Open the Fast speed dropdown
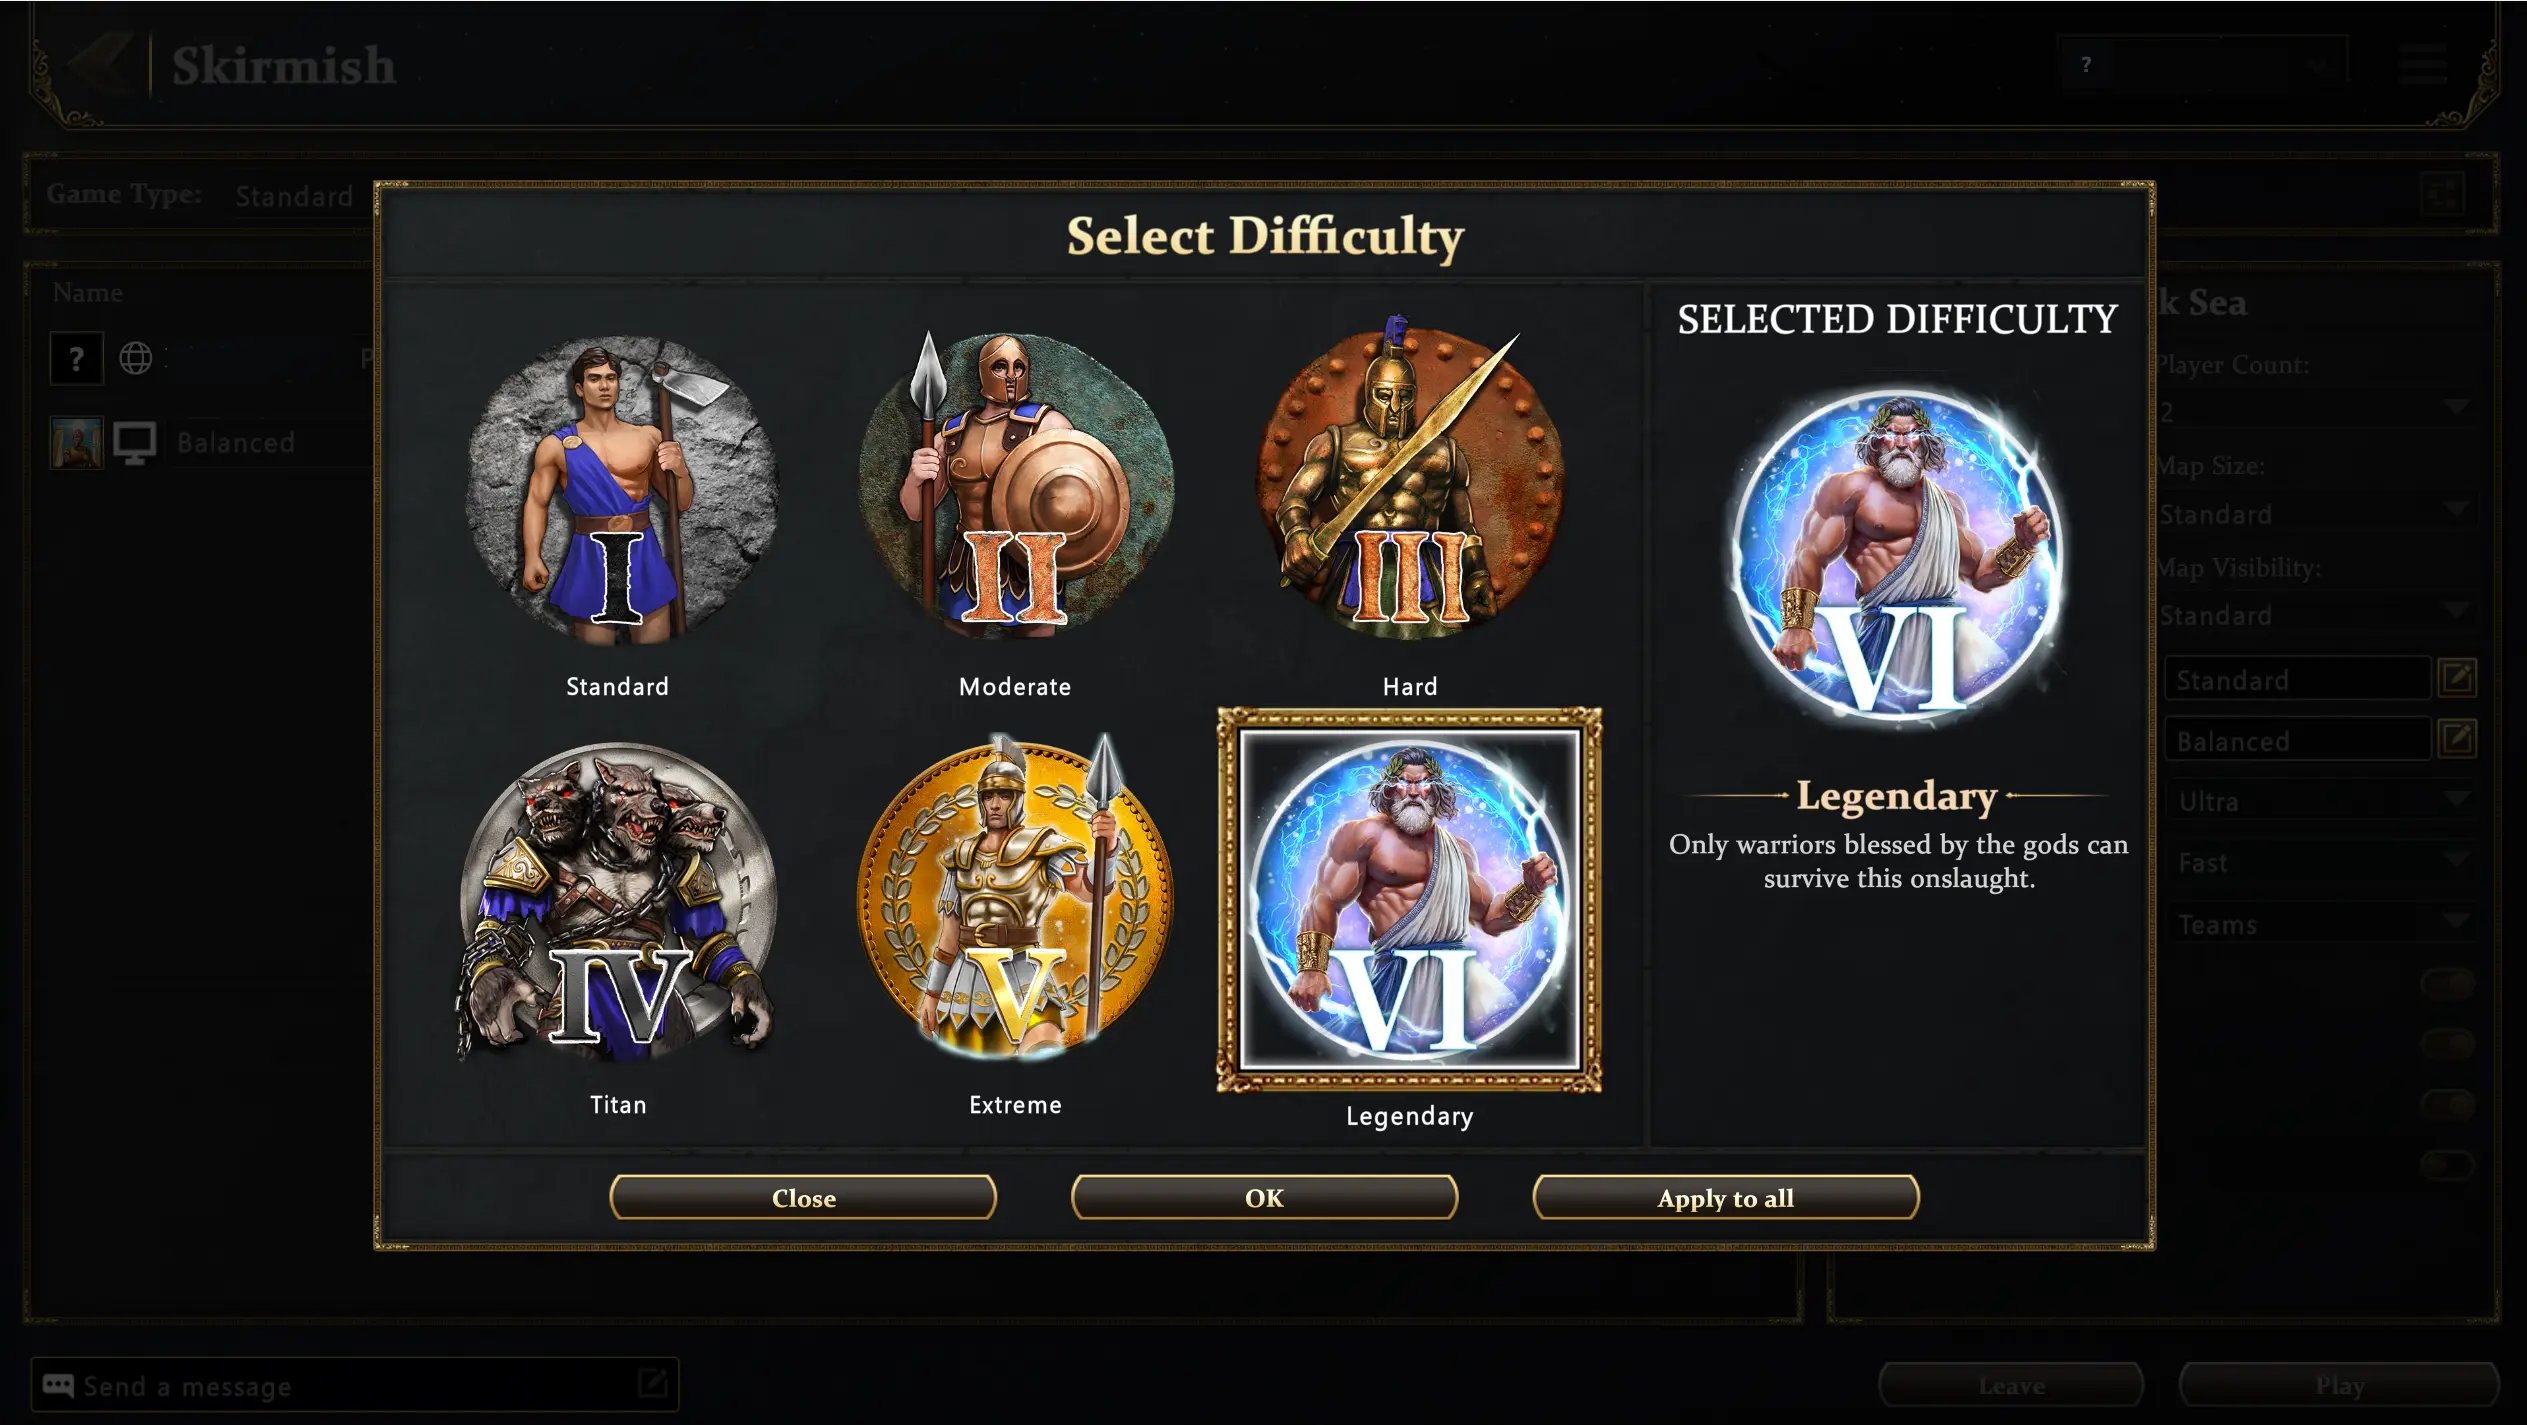 coord(2320,862)
